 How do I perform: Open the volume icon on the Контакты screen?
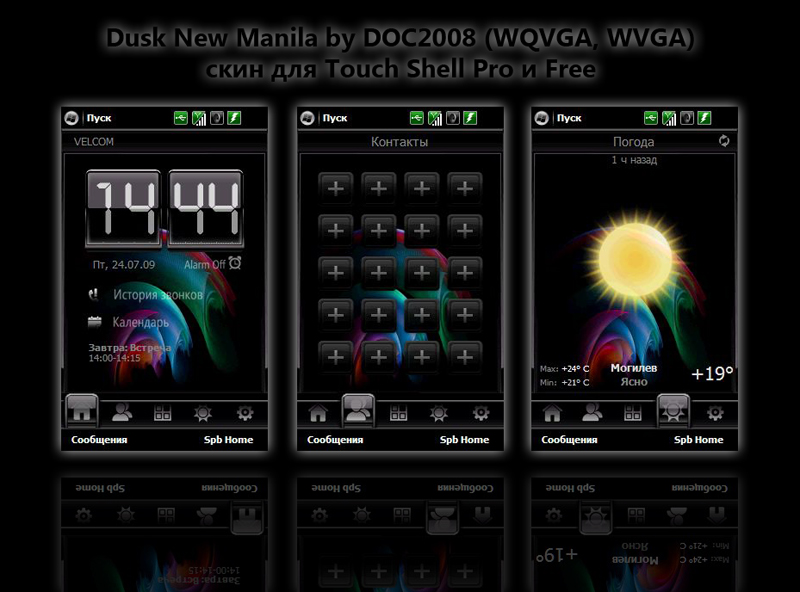[453, 118]
